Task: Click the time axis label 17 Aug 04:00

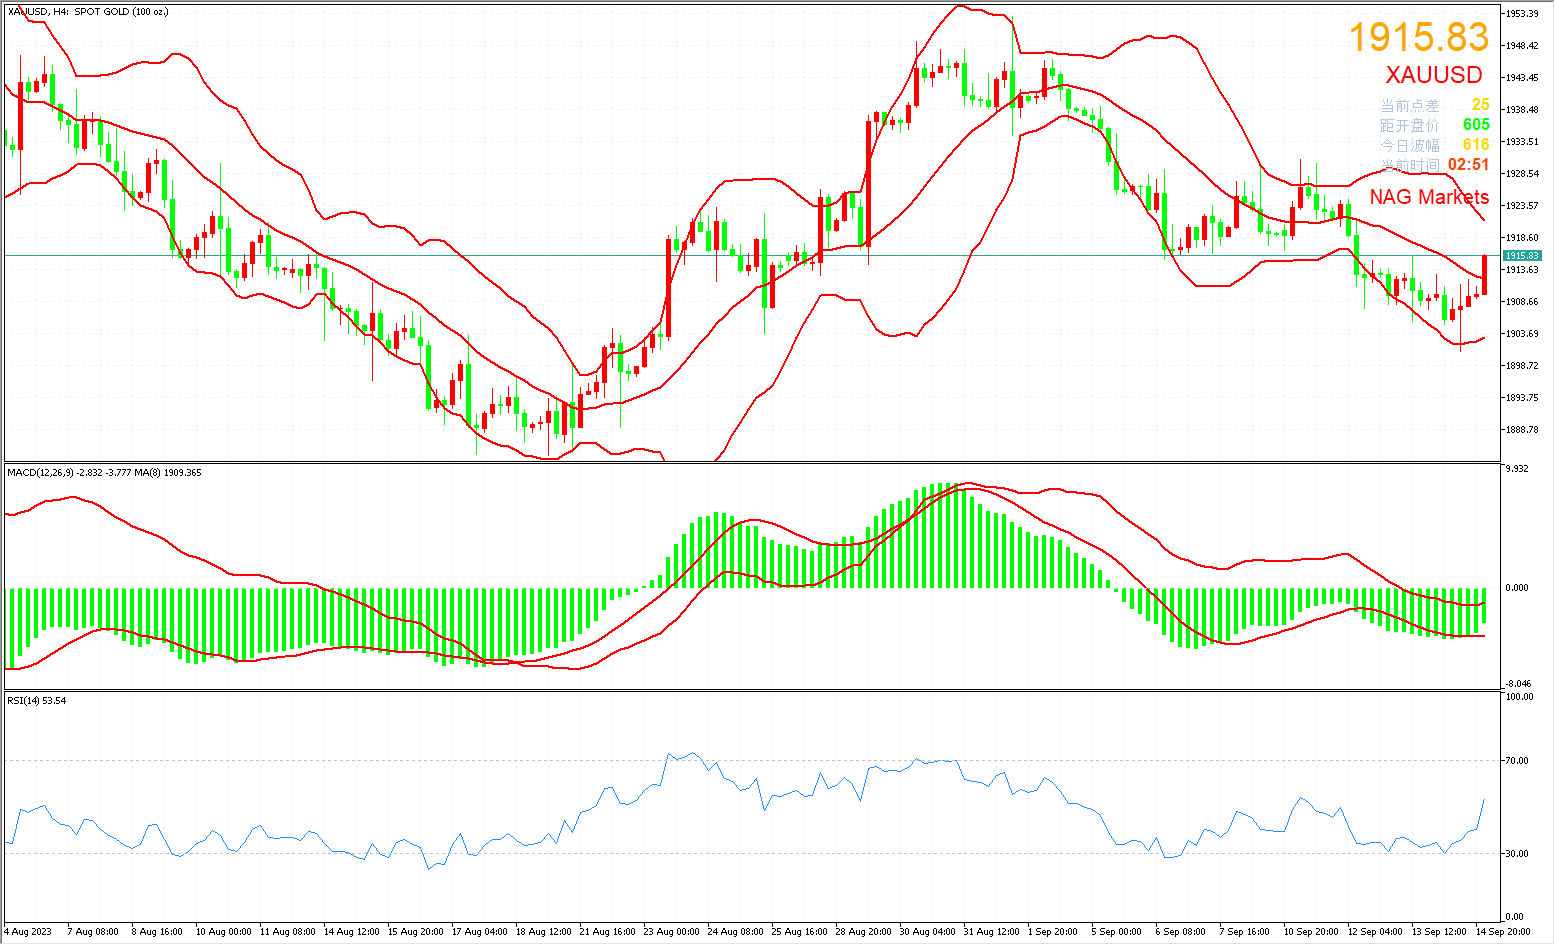Action: [x=480, y=932]
